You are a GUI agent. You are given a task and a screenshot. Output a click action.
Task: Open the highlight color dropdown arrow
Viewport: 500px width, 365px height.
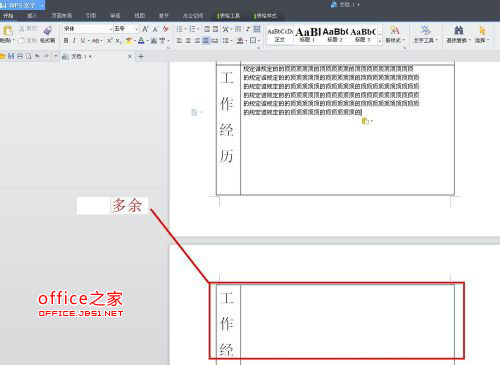pos(134,41)
